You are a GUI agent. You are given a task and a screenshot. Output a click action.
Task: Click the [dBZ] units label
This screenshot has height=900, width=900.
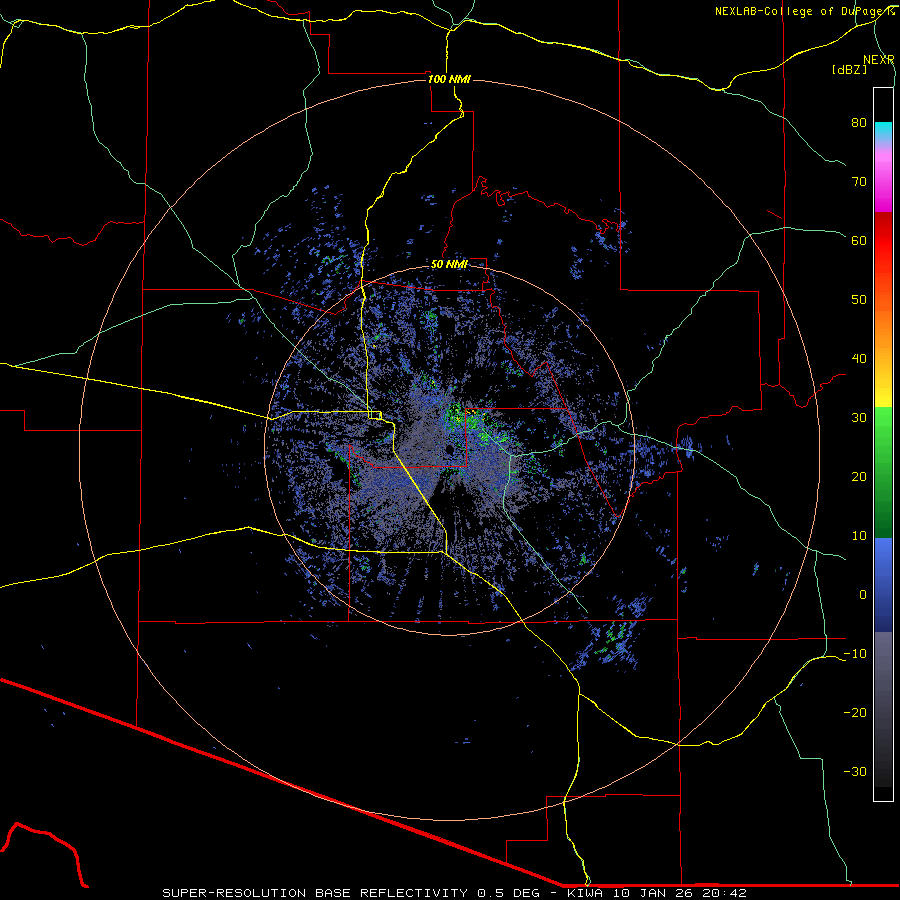click(x=849, y=69)
